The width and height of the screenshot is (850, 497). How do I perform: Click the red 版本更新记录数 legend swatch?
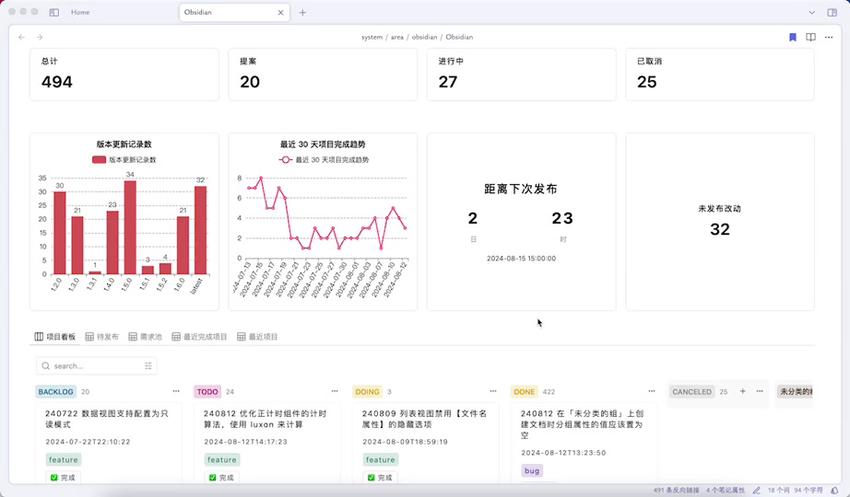(99, 160)
